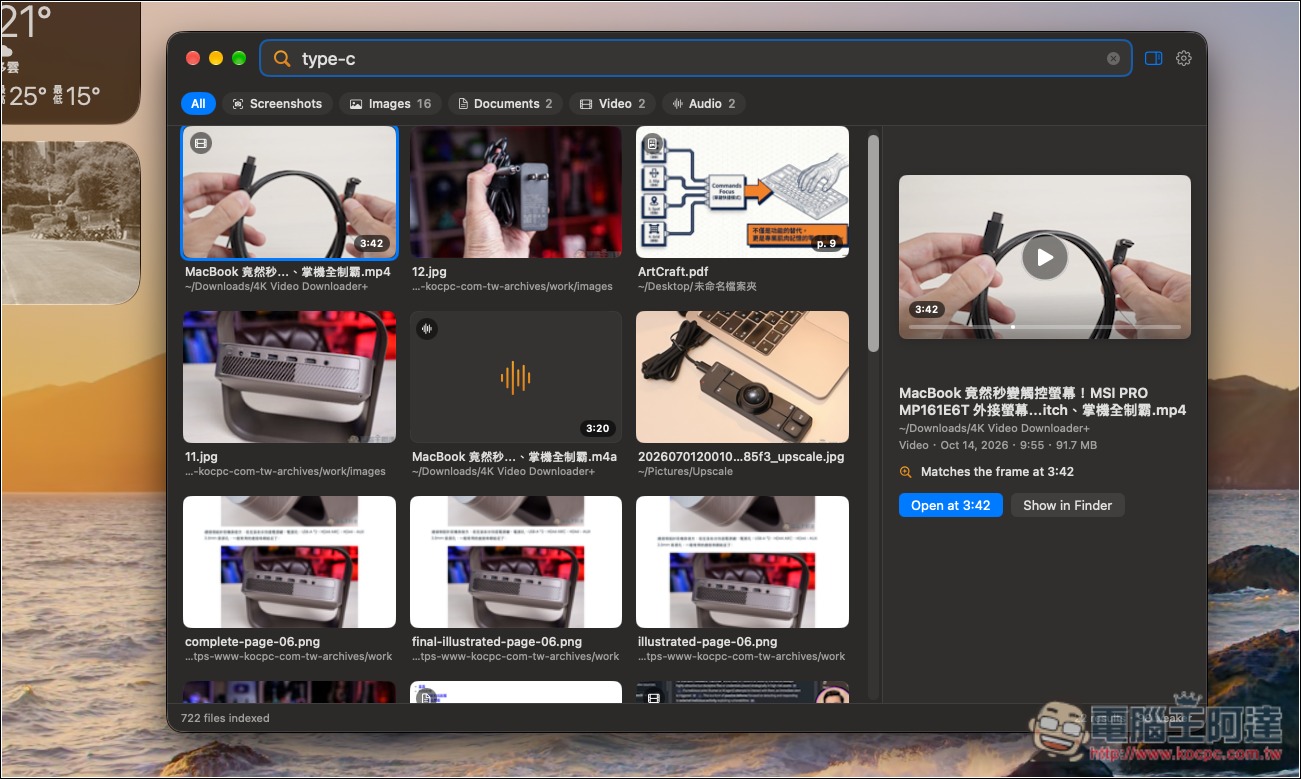The width and height of the screenshot is (1301, 779).
Task: Click the search magnifier icon
Action: pyautogui.click(x=282, y=59)
